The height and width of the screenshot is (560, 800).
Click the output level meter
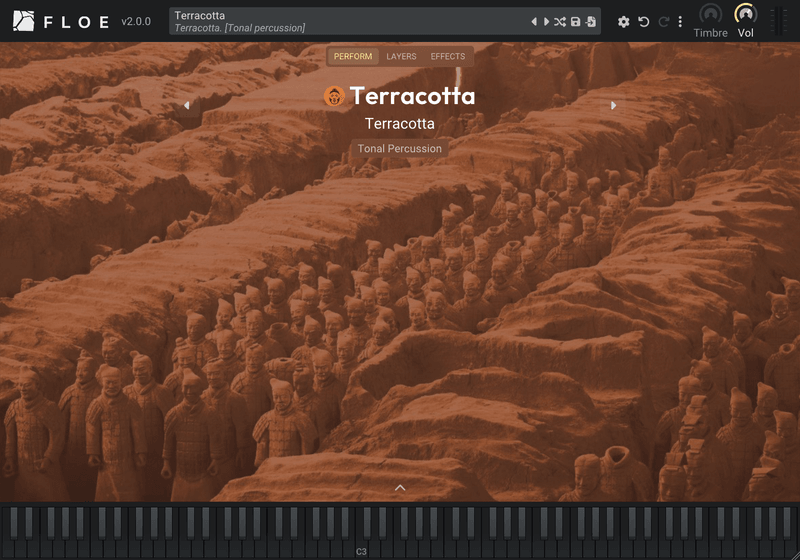[778, 21]
